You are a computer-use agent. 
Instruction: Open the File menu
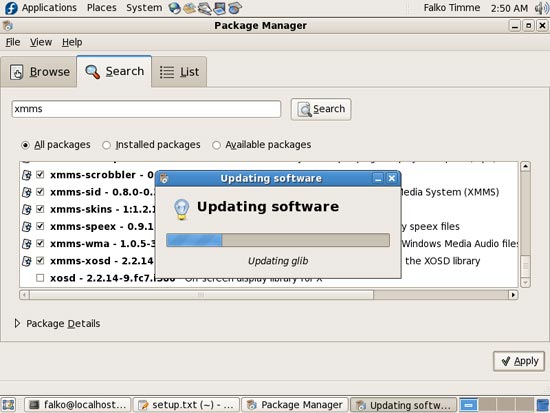[13, 42]
